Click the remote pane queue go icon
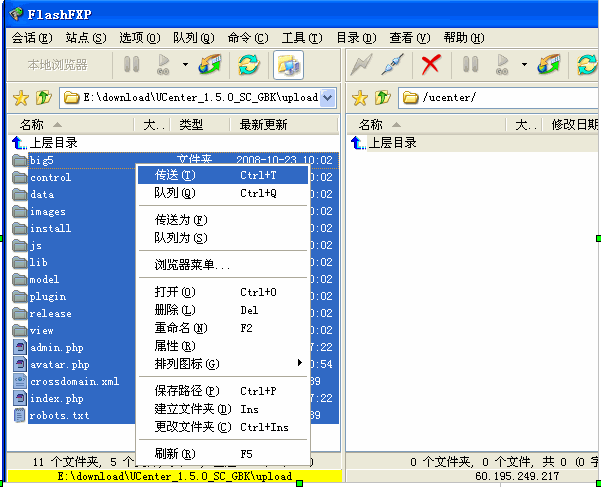The width and height of the screenshot is (601, 487). [502, 64]
